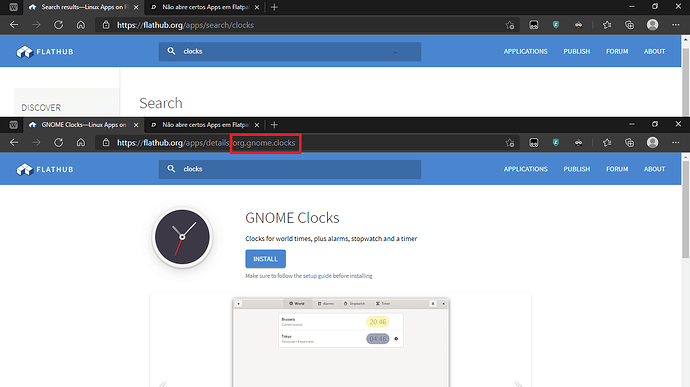This screenshot has width=690, height=387.
Task: Open PUBLISH on search results page
Action: pos(576,52)
